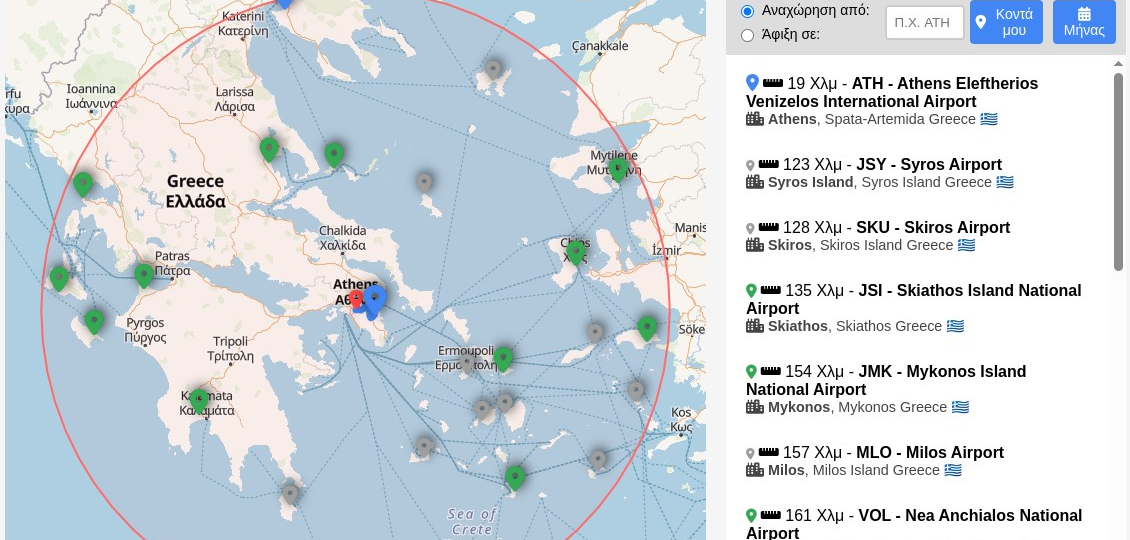Click gray Lemnos island airport marker
The image size is (1130, 540).
492,69
